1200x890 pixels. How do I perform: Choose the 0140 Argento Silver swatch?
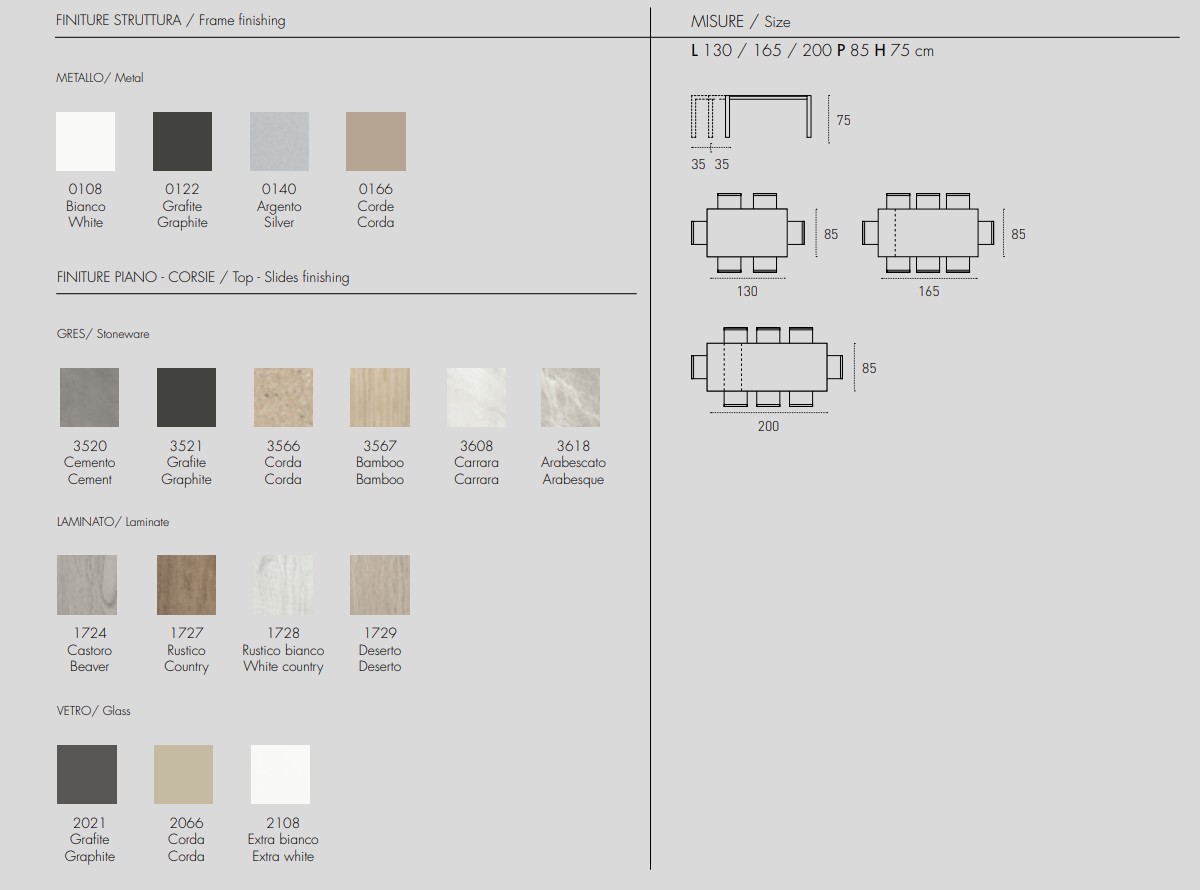click(279, 142)
